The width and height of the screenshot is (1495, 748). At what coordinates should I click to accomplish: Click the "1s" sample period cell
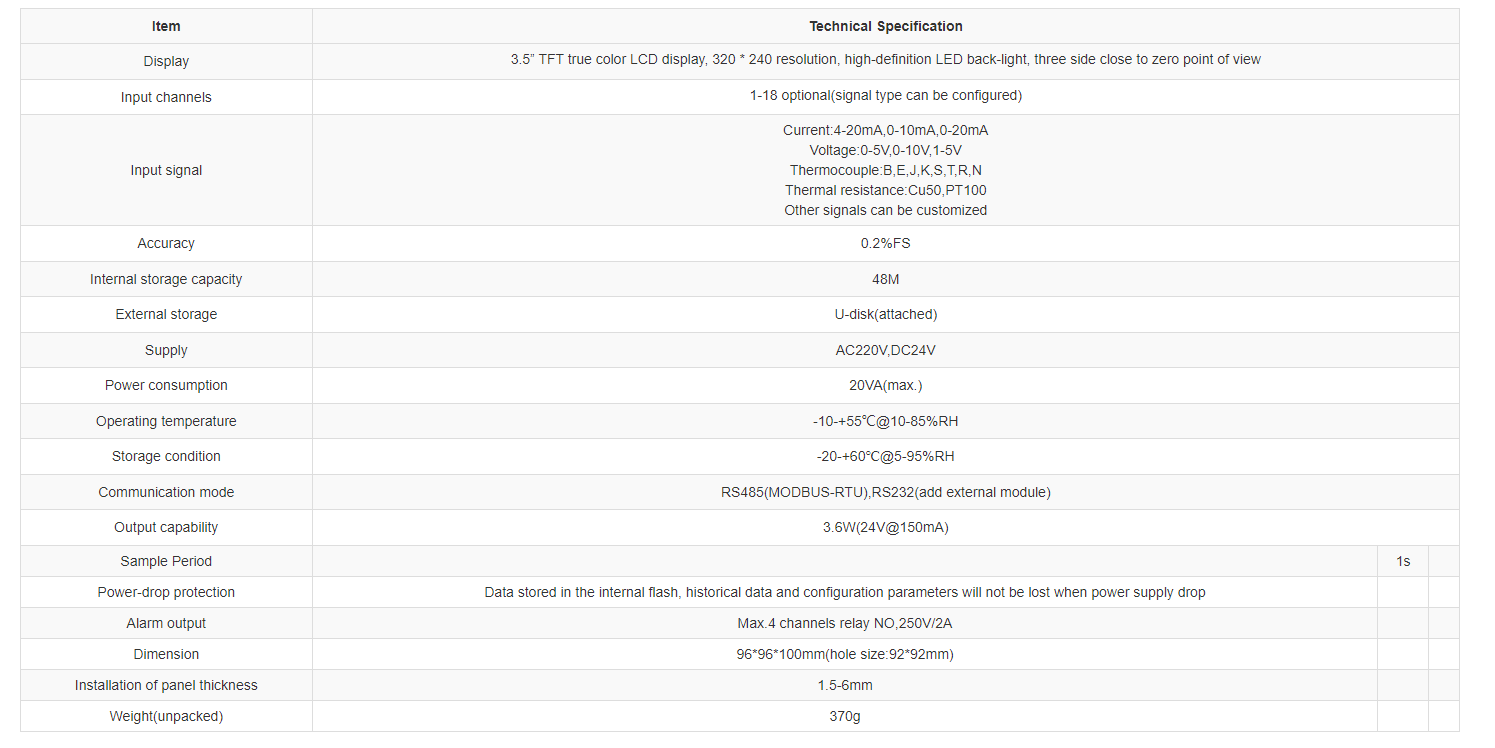pos(1402,561)
